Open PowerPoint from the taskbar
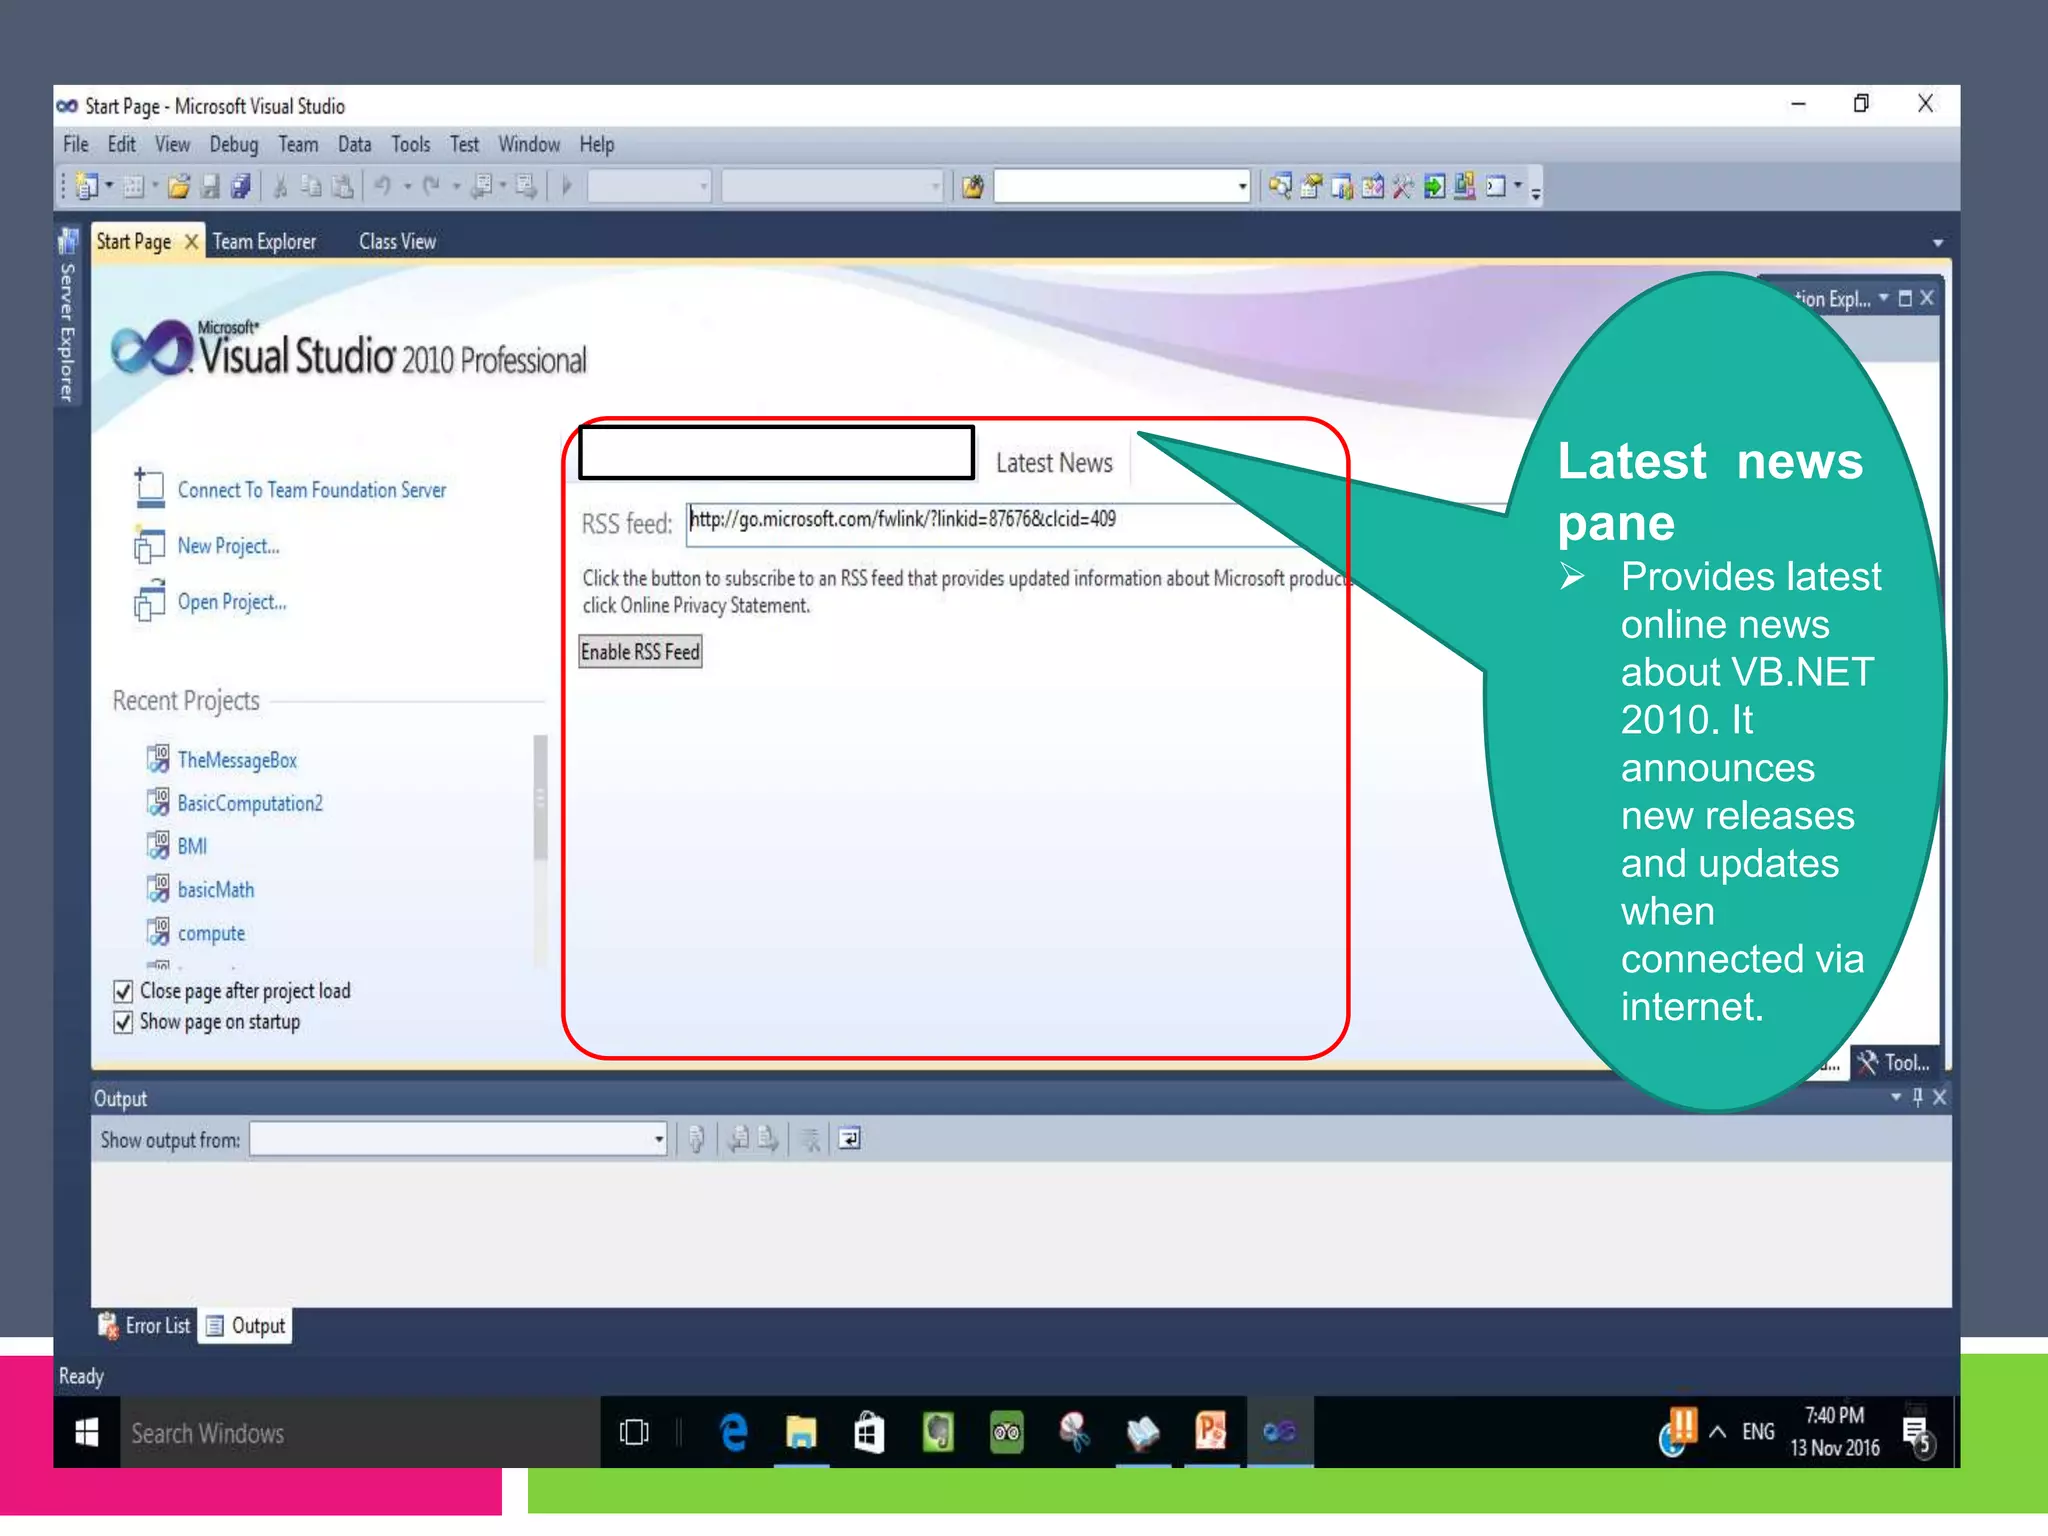The height and width of the screenshot is (1536, 2048). pos(1211,1433)
